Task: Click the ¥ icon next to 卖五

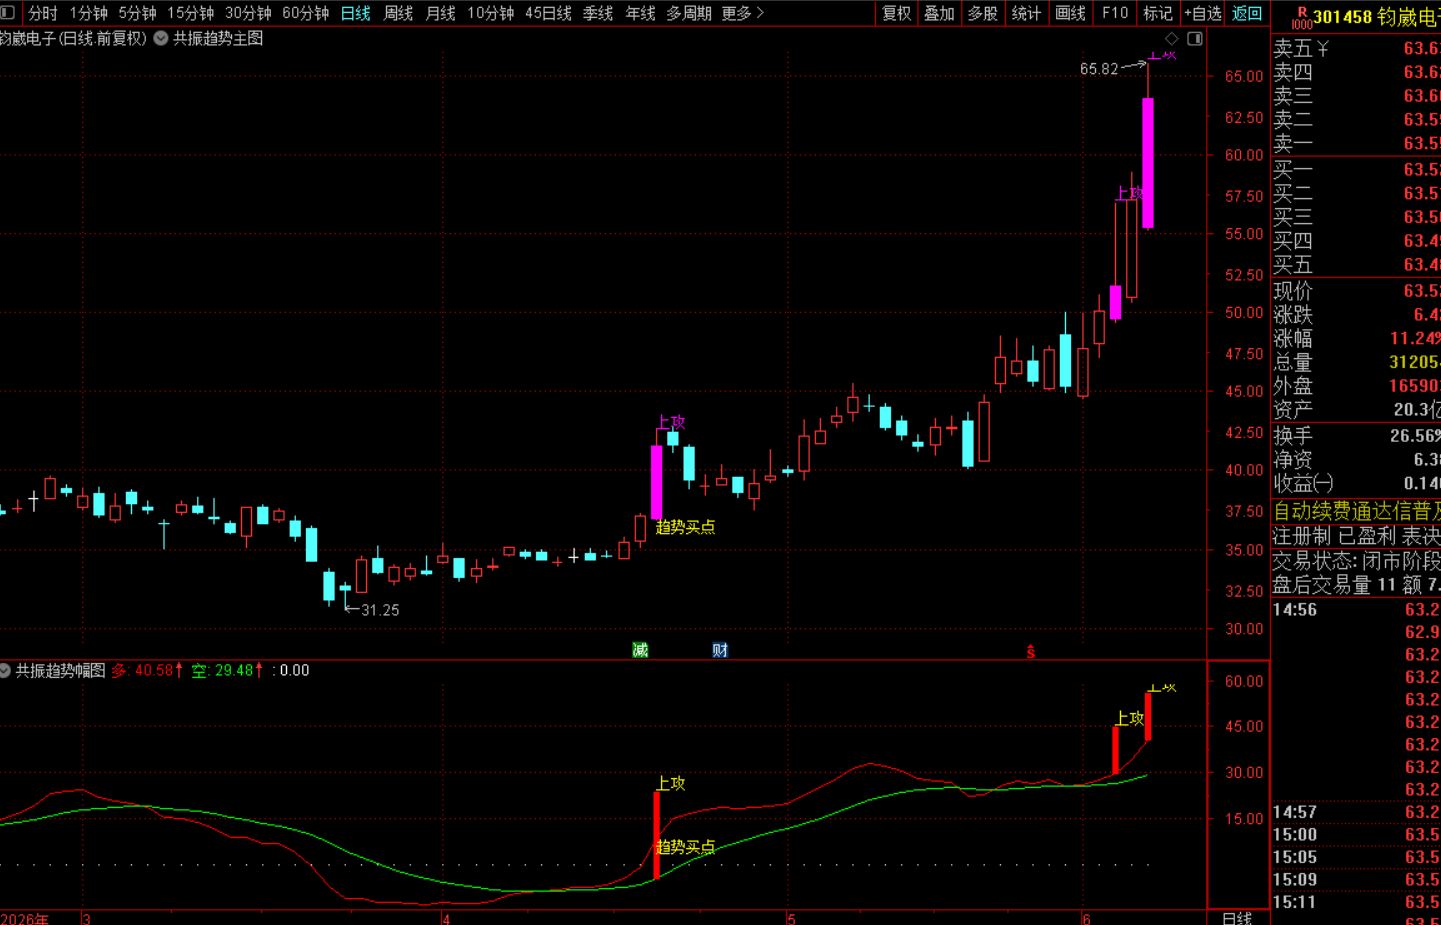Action: point(1323,48)
